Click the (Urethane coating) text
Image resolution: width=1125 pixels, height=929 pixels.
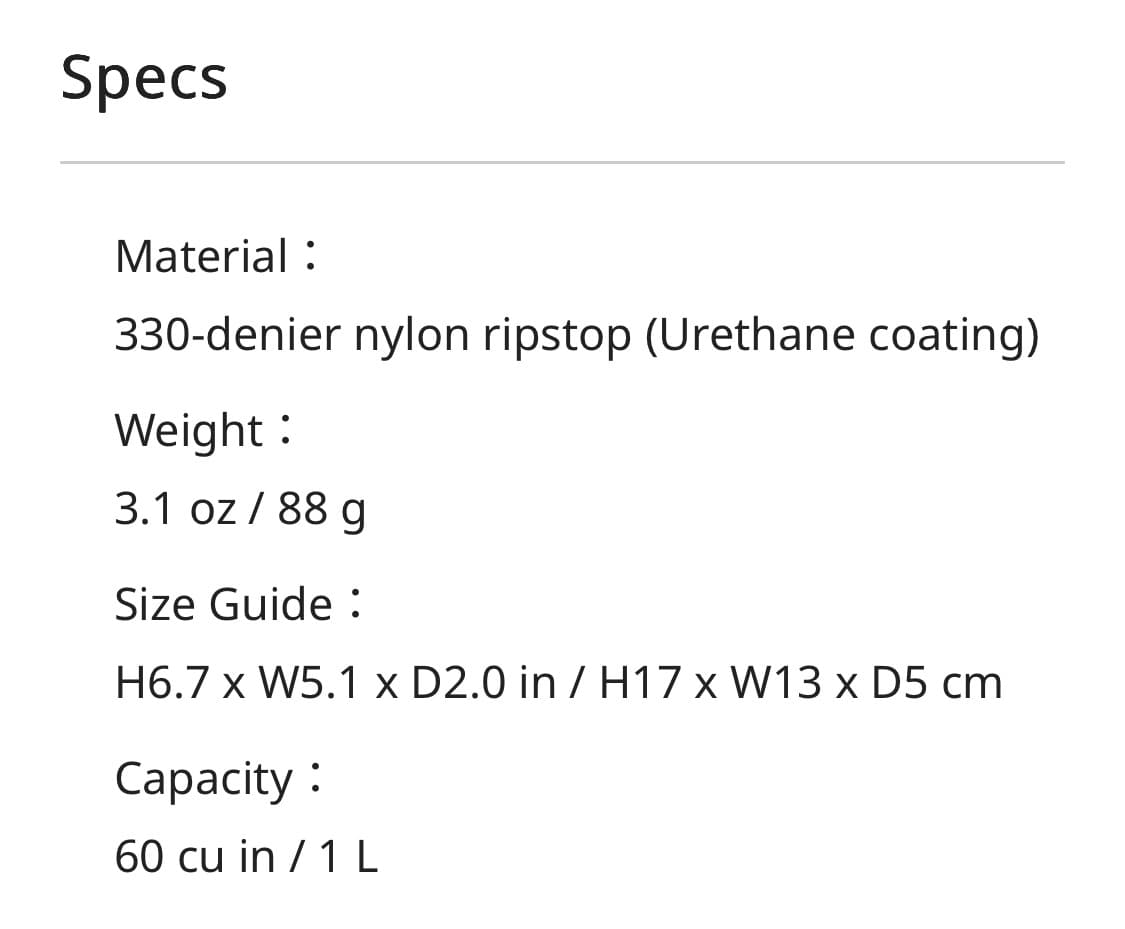tap(842, 336)
